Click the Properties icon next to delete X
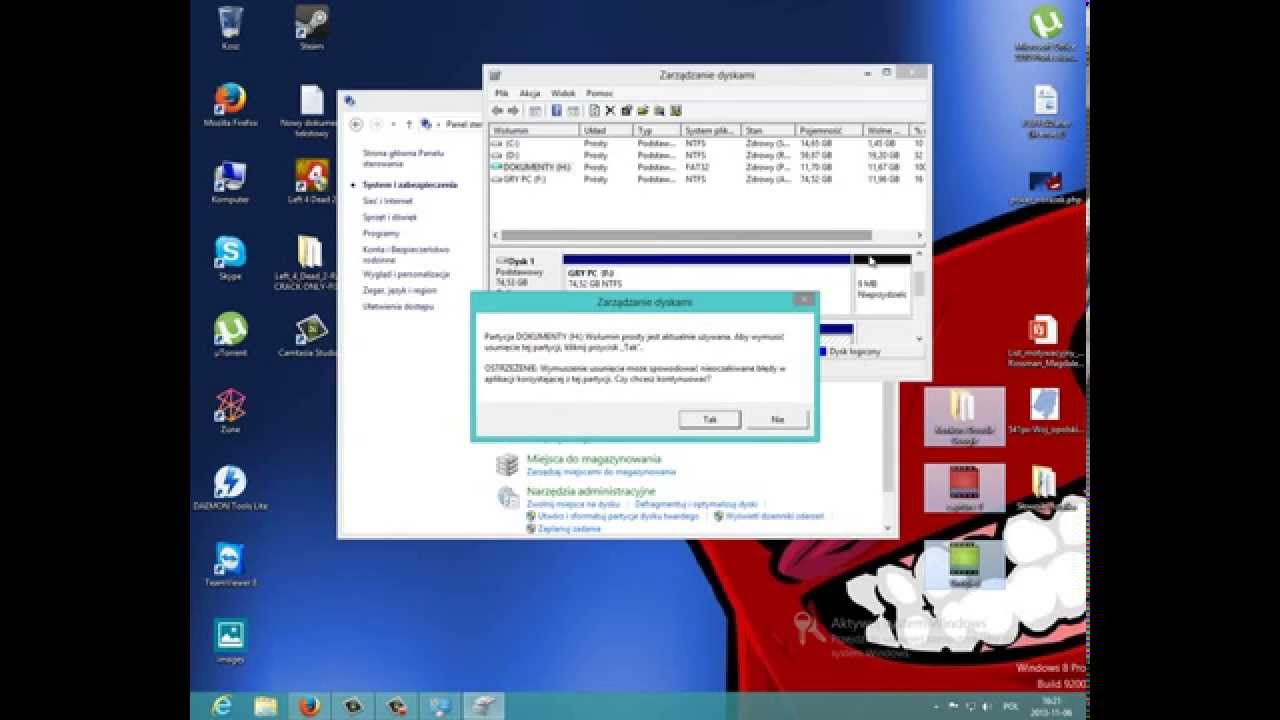The width and height of the screenshot is (1280, 720). 627,110
